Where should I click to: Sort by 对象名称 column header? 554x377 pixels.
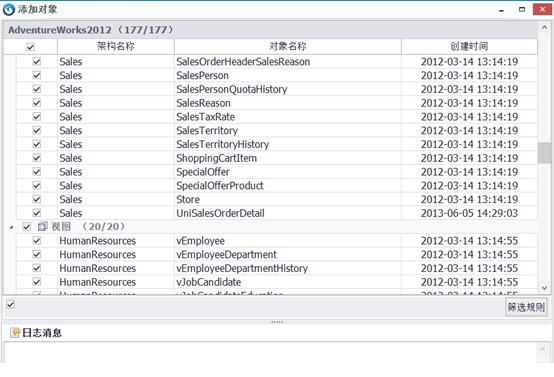tap(288, 46)
